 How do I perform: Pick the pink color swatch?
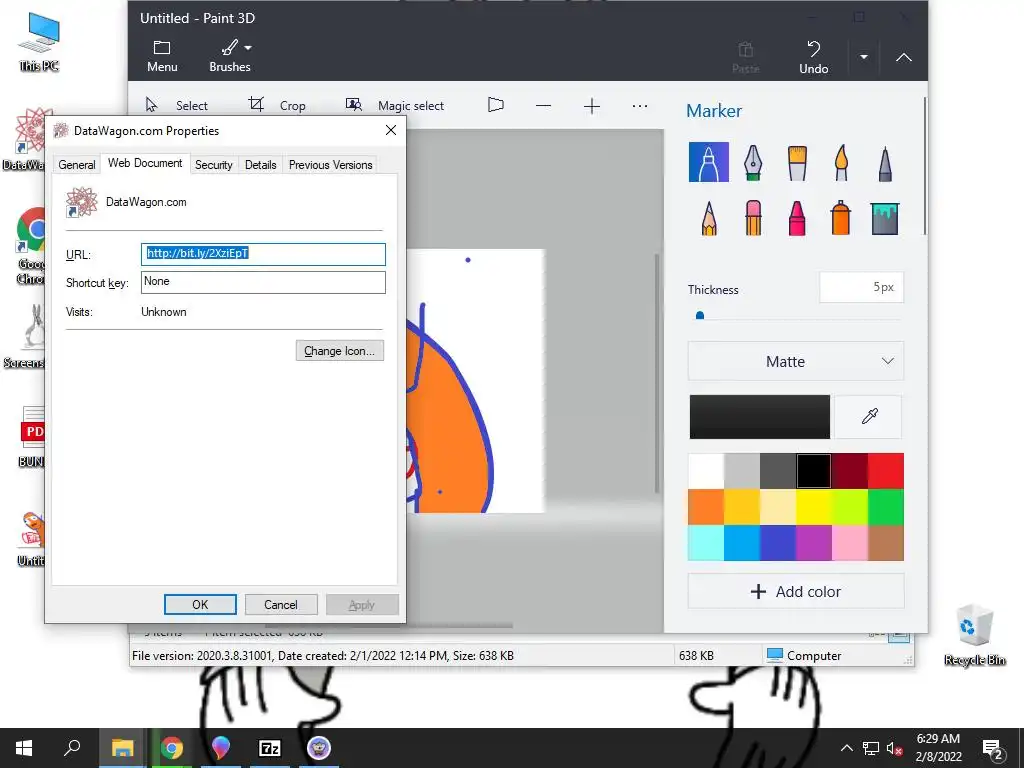click(x=850, y=543)
